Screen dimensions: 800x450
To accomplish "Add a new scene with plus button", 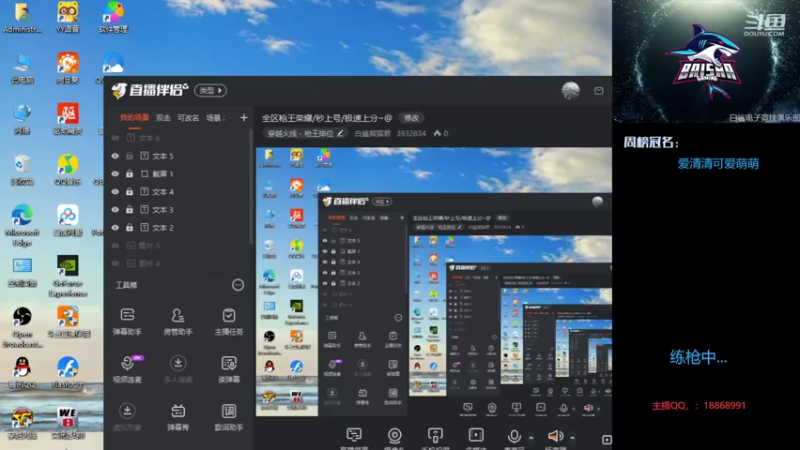I will click(244, 118).
